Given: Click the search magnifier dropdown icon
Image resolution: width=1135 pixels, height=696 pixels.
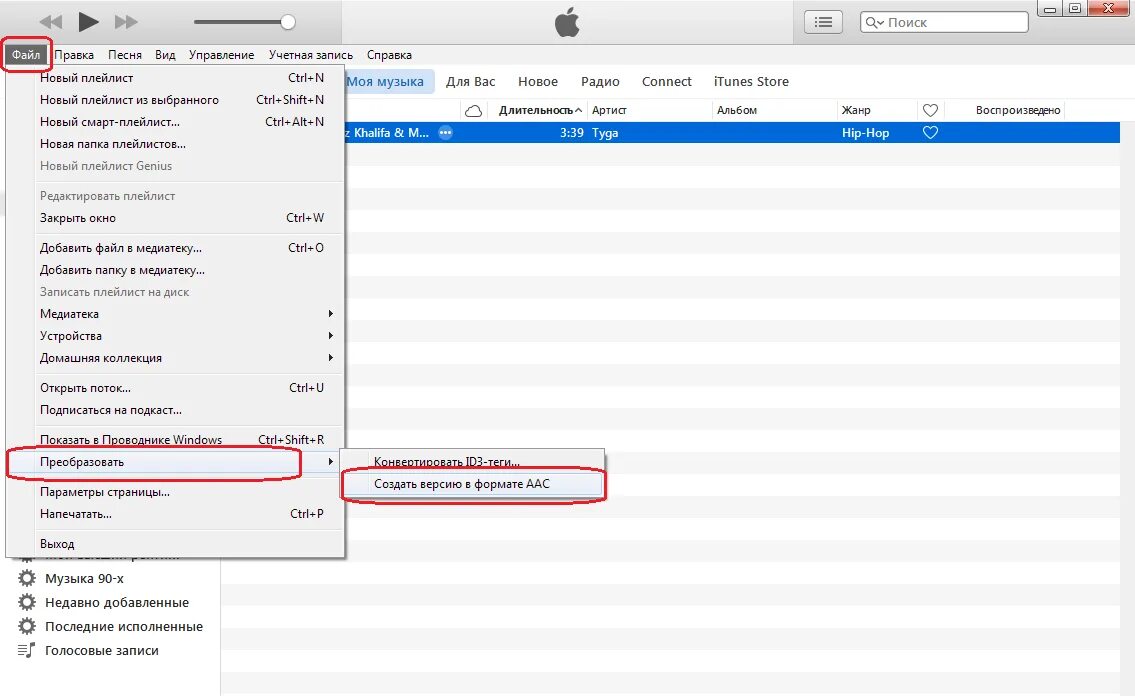Looking at the screenshot, I should tap(874, 22).
